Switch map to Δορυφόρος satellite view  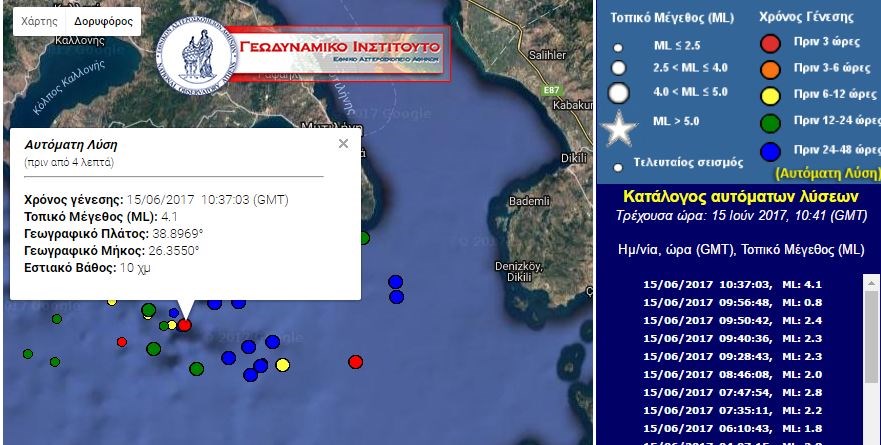(x=103, y=22)
